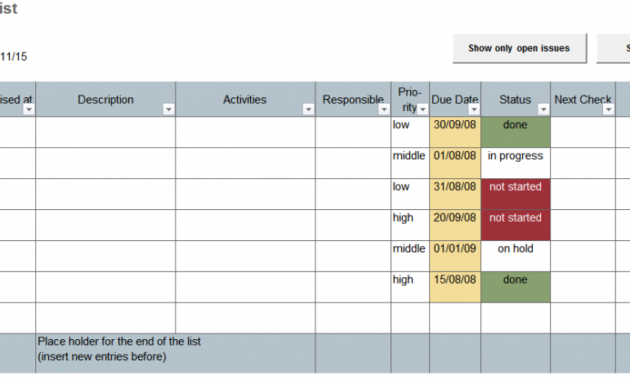
Task: Select the Next Check column header
Action: pyautogui.click(x=583, y=100)
